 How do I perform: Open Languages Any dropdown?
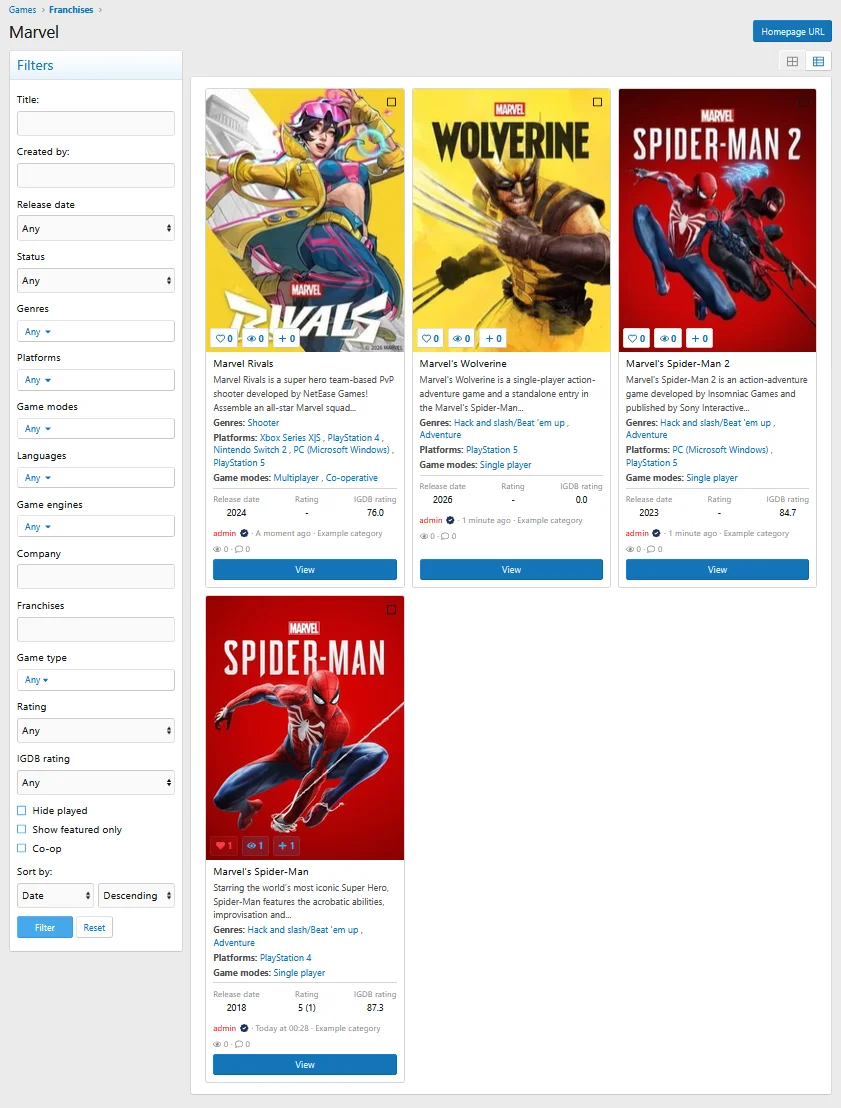click(95, 478)
